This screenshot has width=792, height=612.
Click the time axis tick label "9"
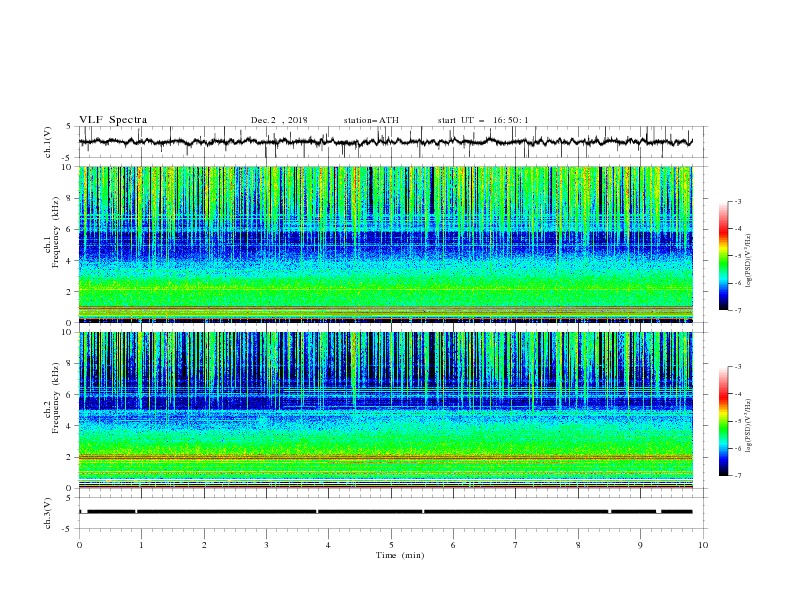tap(640, 545)
